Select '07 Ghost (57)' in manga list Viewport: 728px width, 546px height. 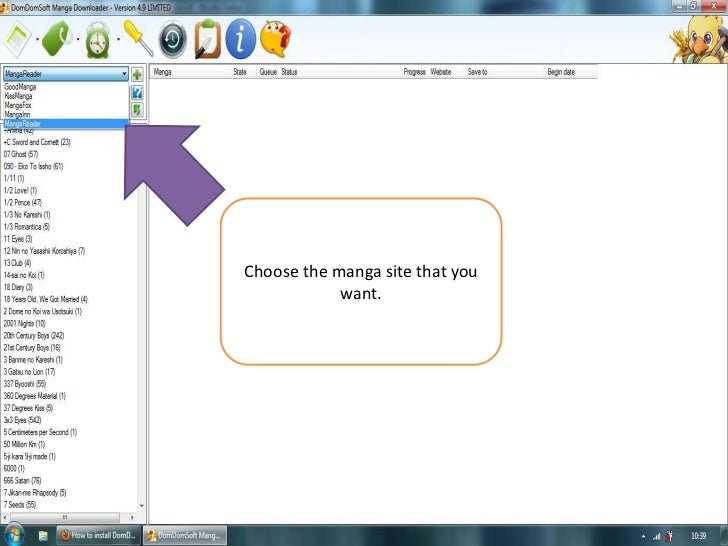coord(21,154)
